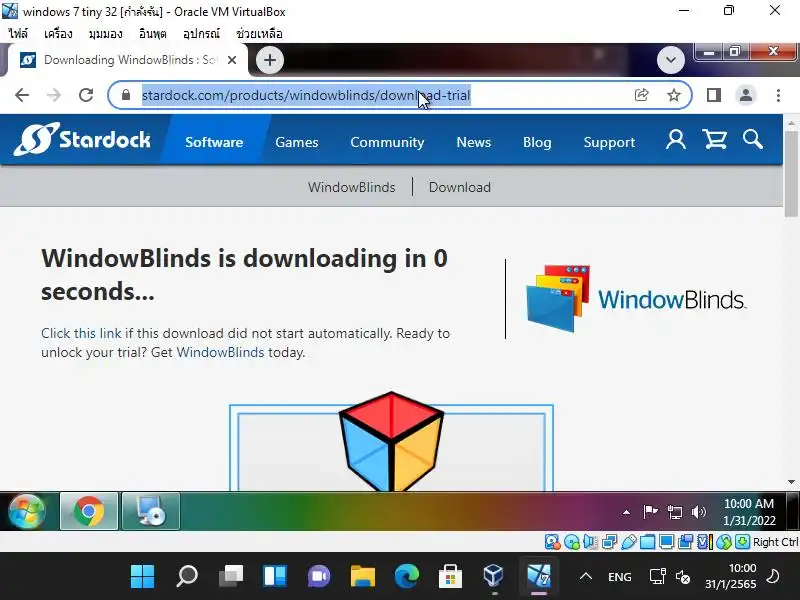Reload the Stardock page
Image resolution: width=800 pixels, height=600 pixels.
click(x=86, y=95)
